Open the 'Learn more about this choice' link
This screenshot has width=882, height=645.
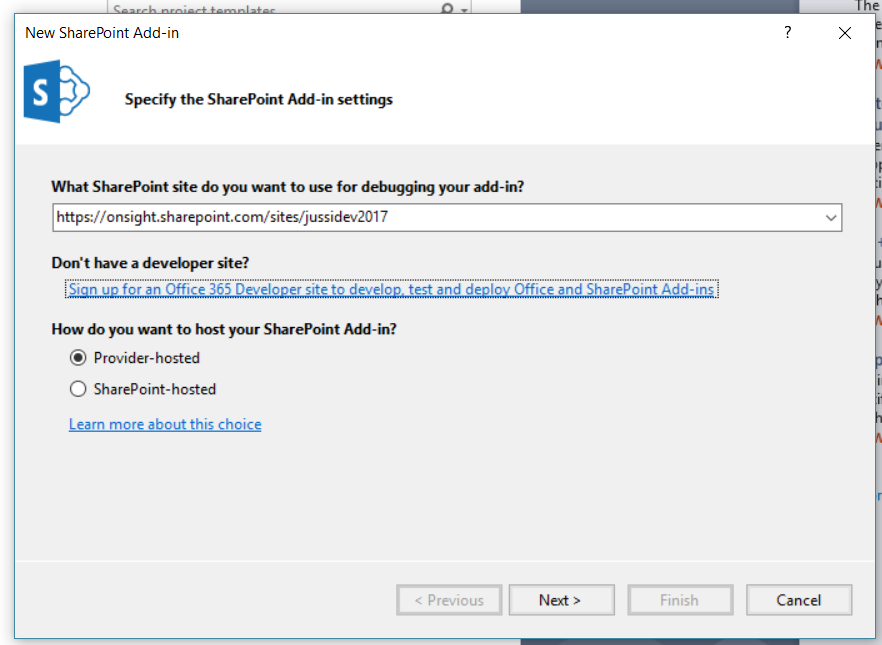[165, 424]
